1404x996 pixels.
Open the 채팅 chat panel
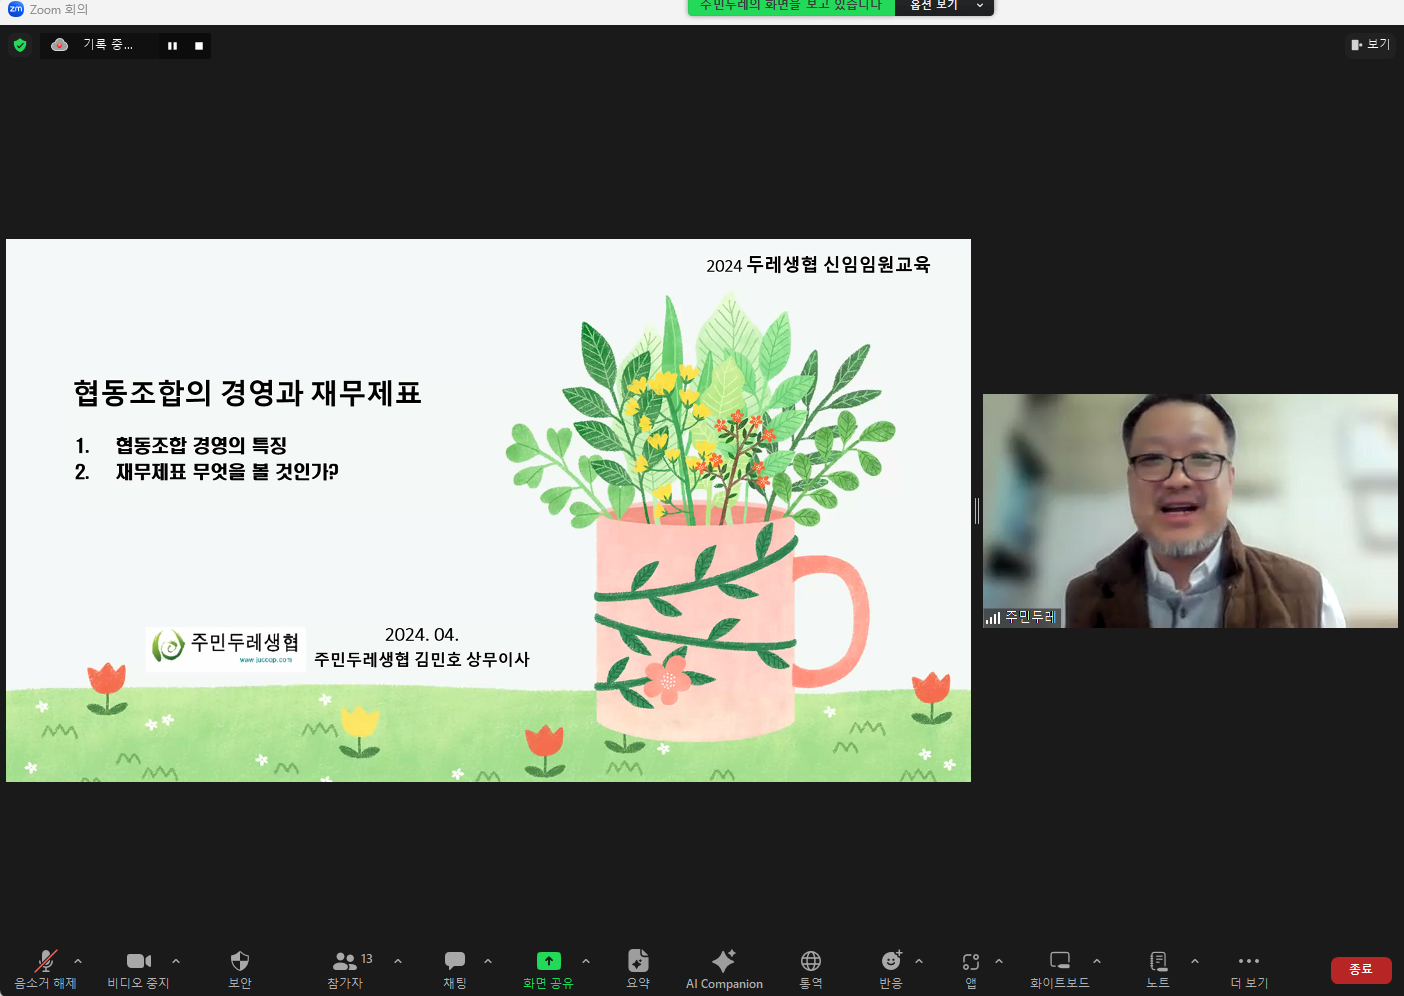point(455,968)
